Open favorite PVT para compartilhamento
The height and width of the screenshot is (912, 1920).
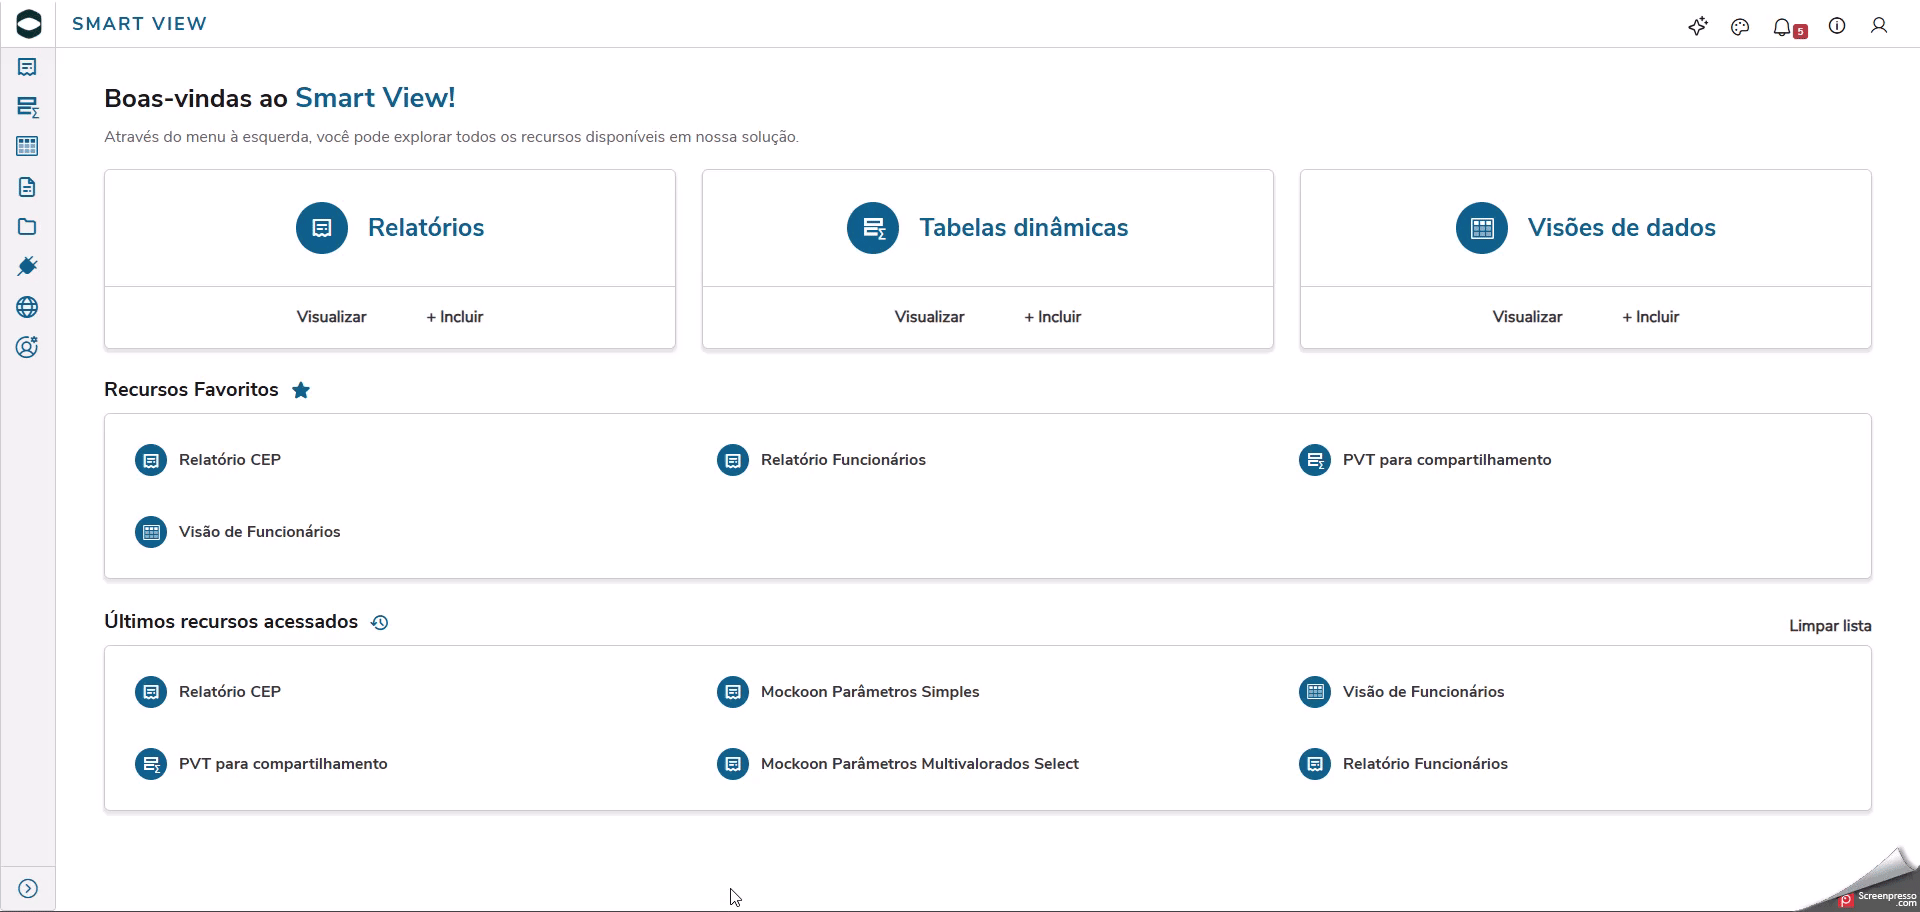pos(1446,460)
